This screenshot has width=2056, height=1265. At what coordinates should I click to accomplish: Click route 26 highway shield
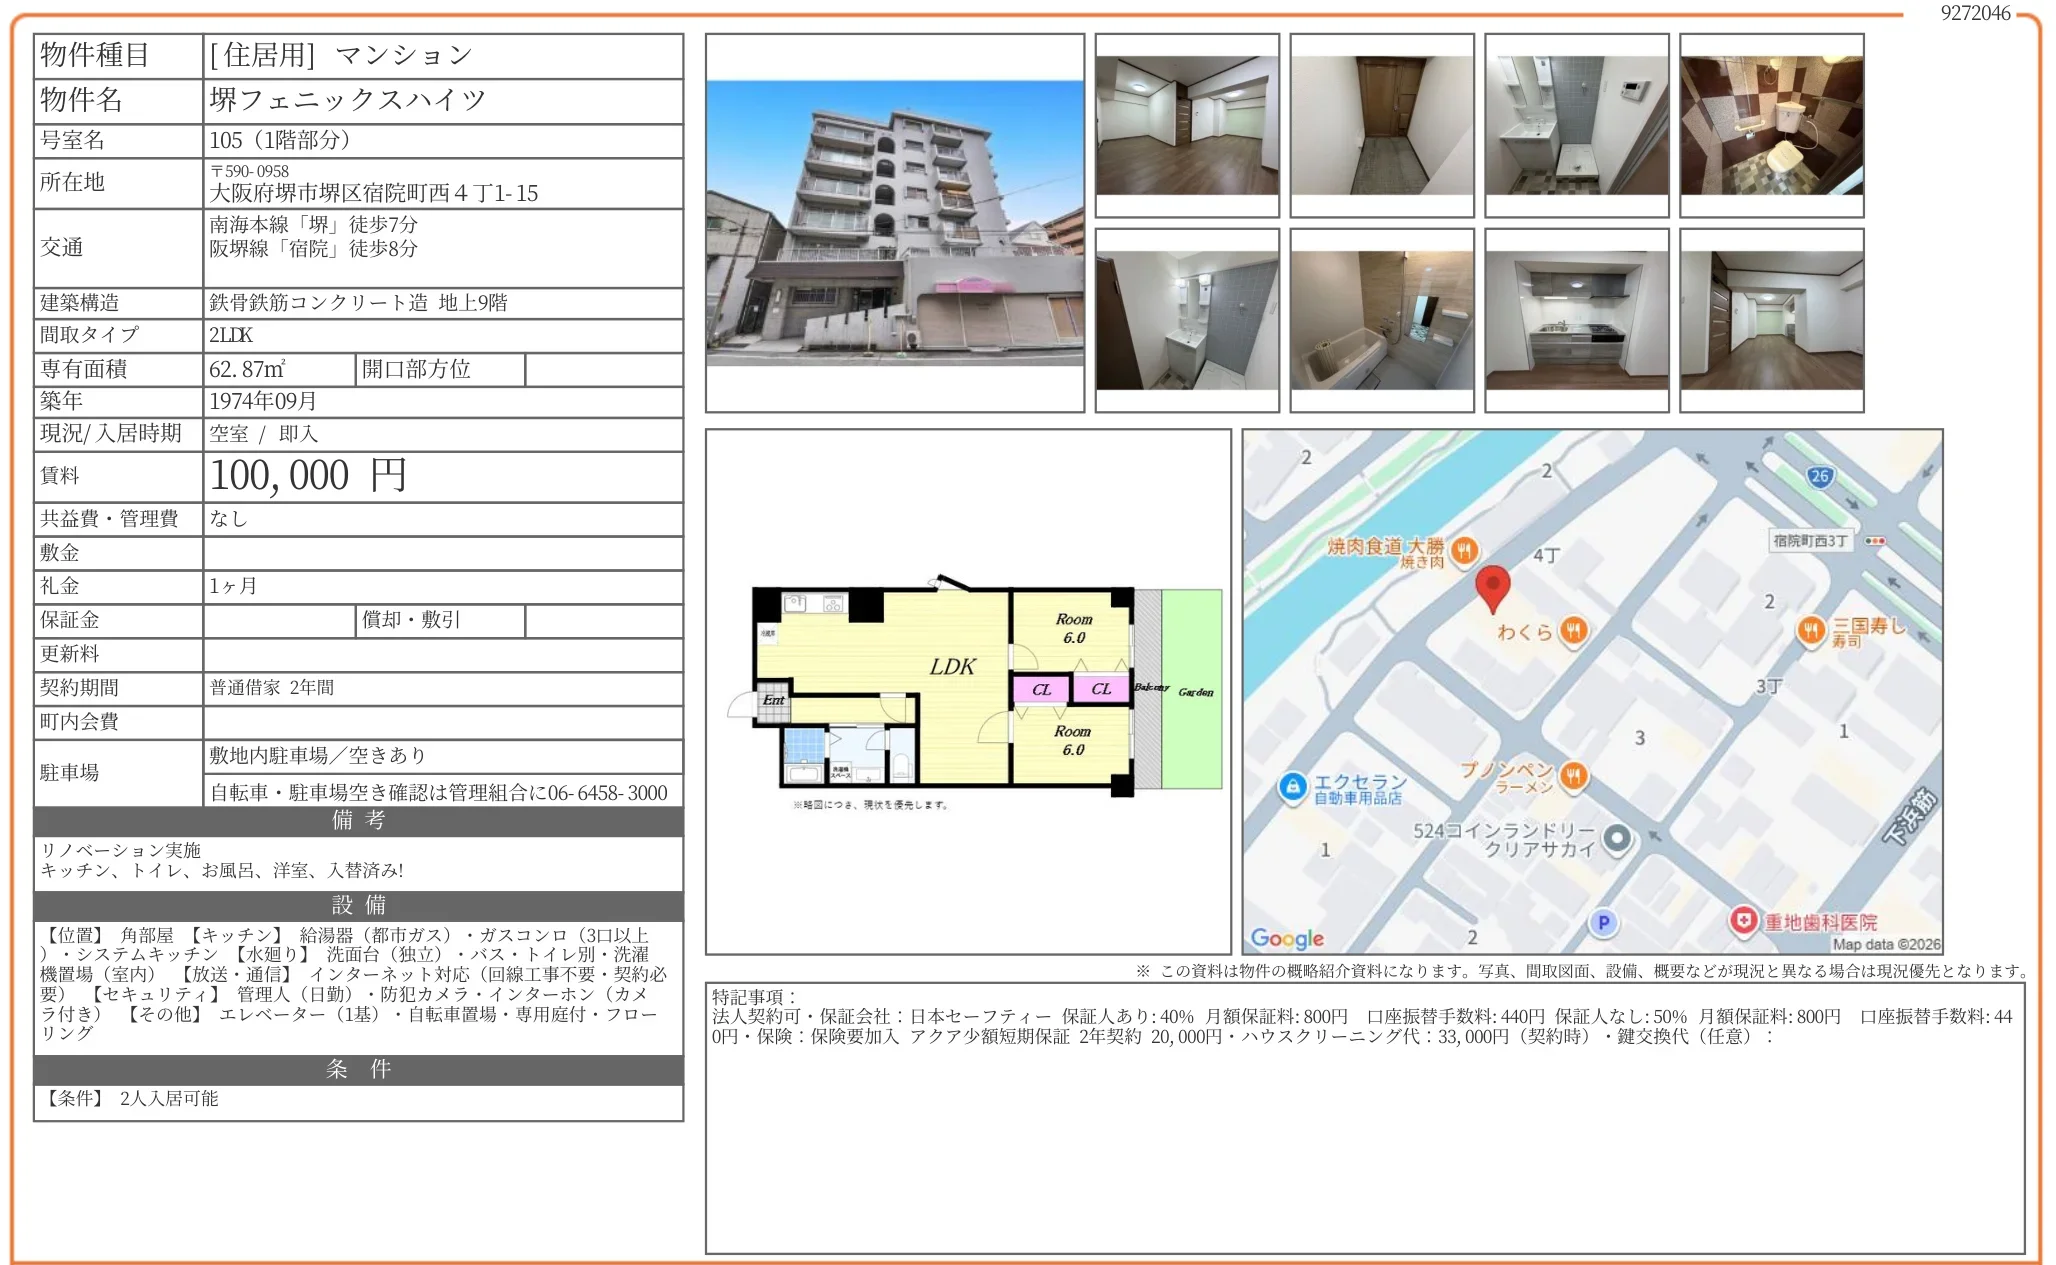point(1819,476)
